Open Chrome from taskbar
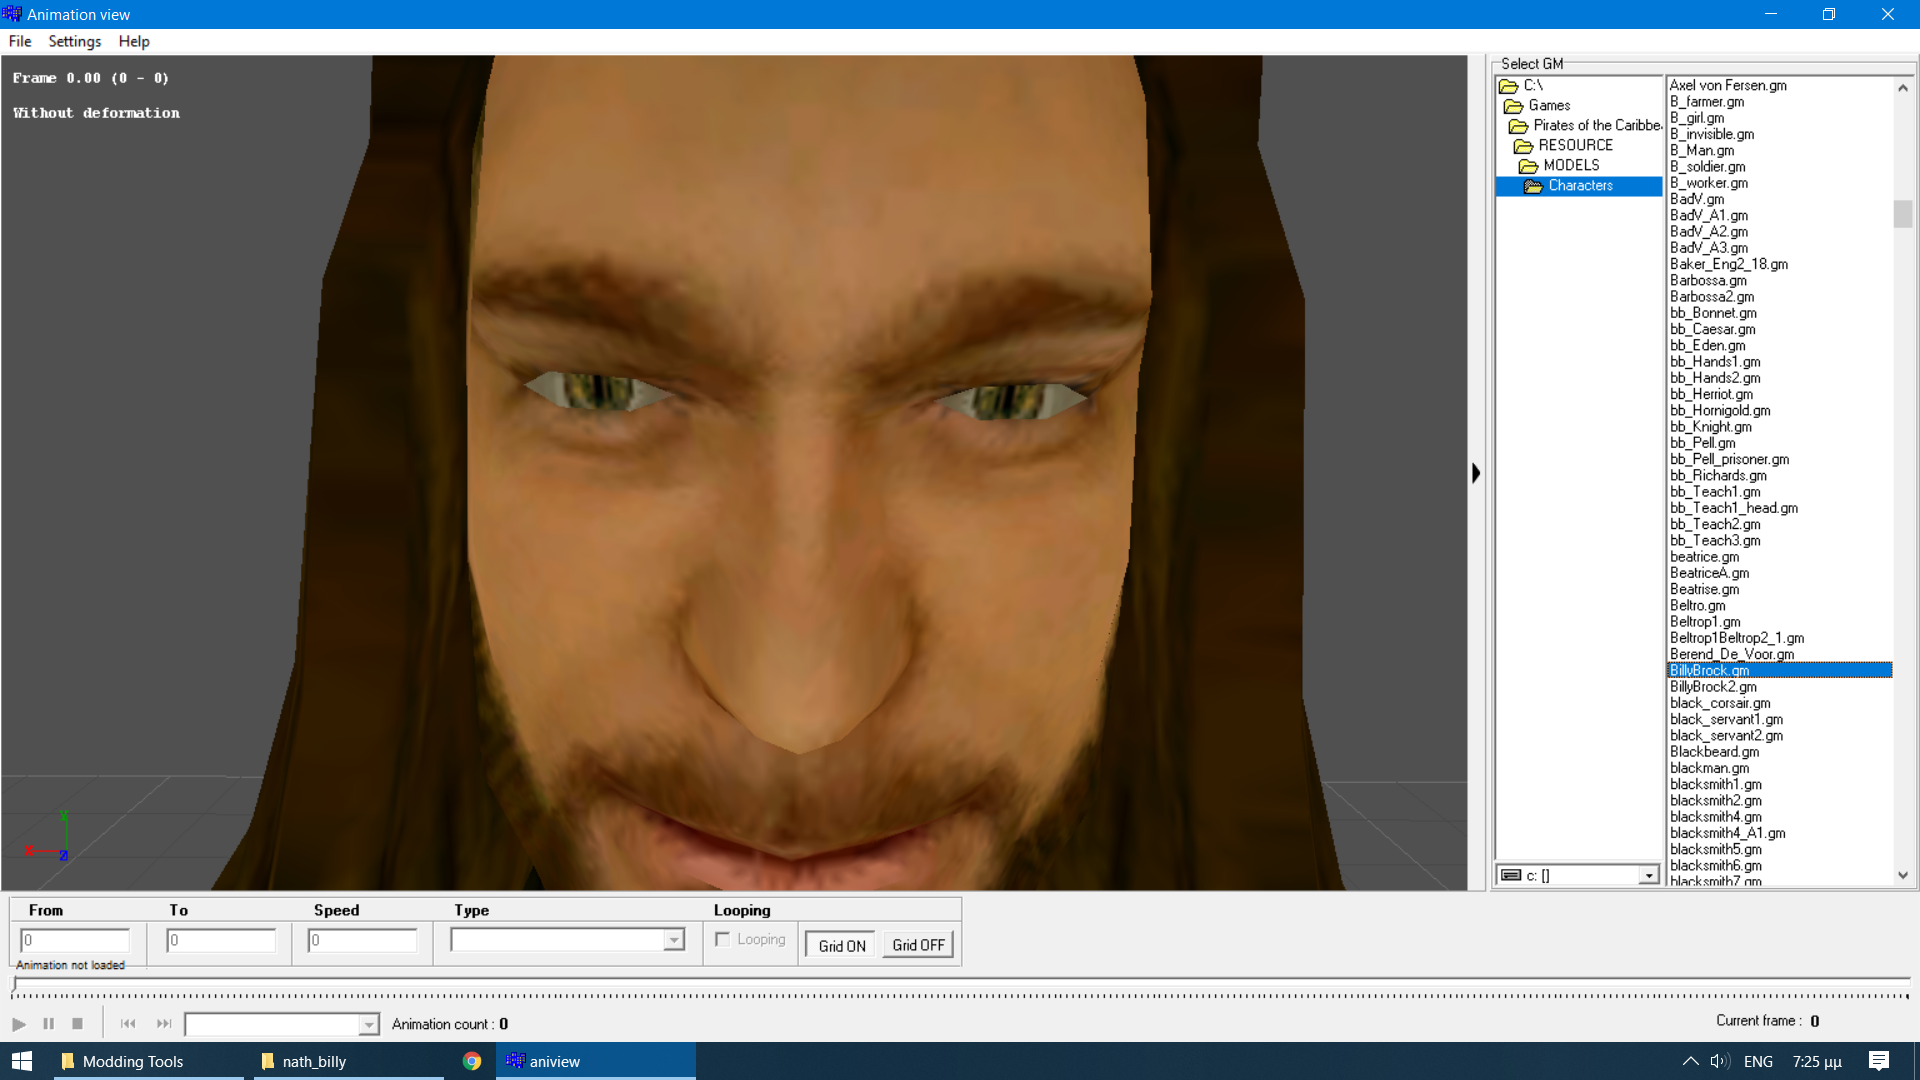Viewport: 1920px width, 1080px height. [472, 1061]
